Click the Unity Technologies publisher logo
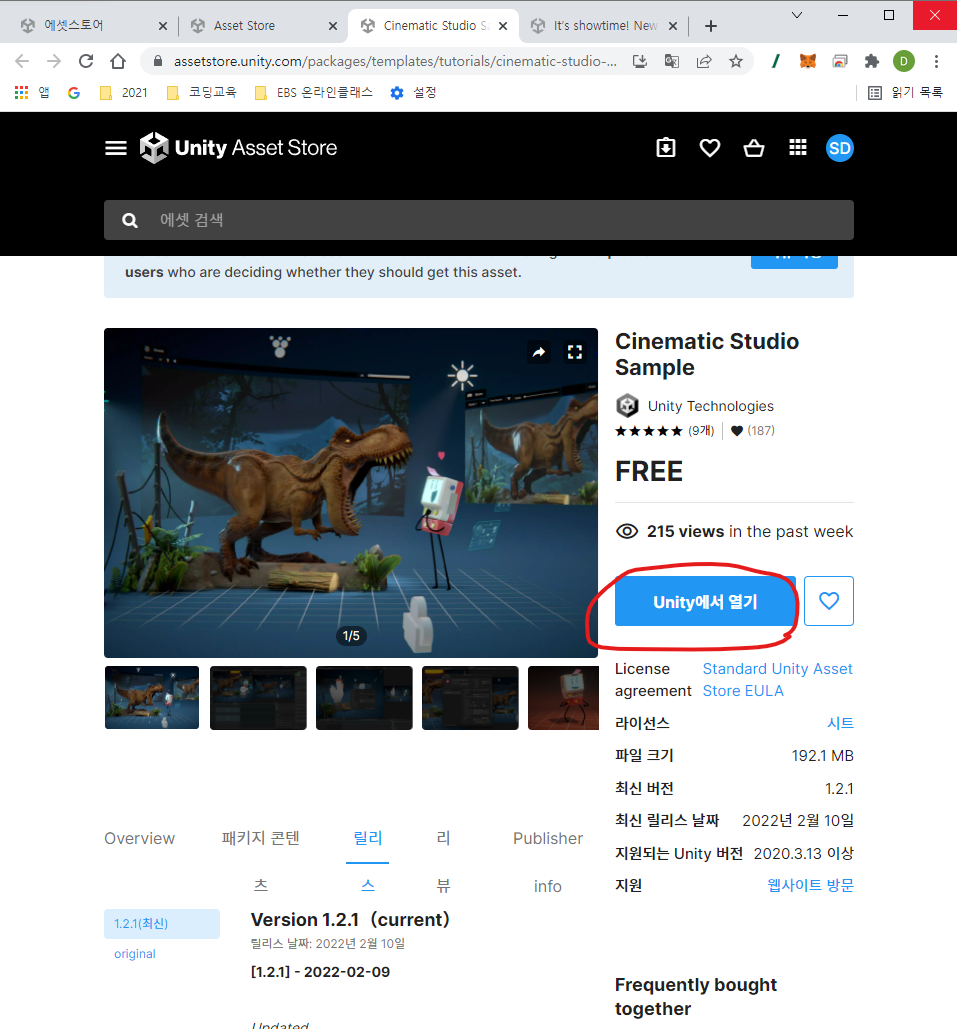Screen dimensions: 957x1029 tap(627, 406)
